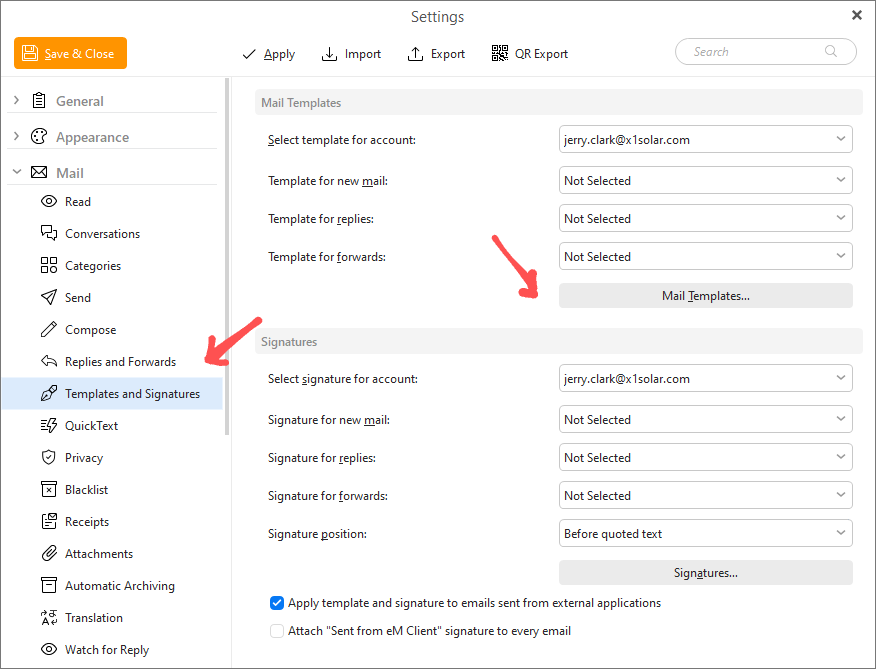The image size is (876, 669).
Task: Click the Translation icon in sidebar
Action: (x=49, y=618)
